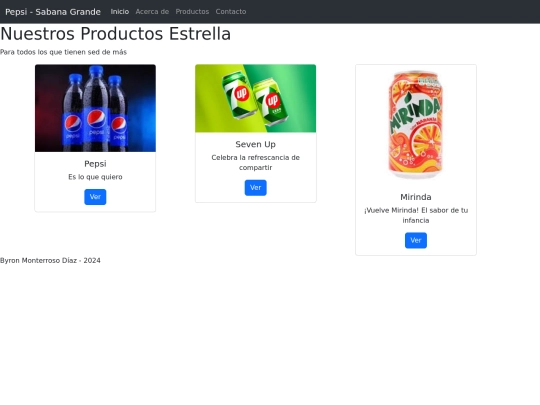
Task: Click the Celebra la refrescancia description
Action: [256, 163]
